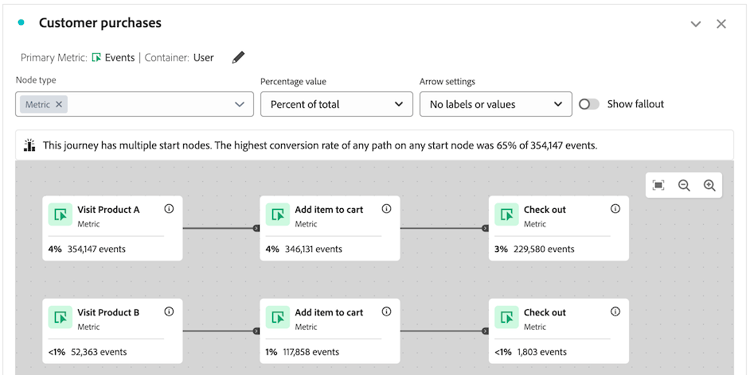Click the '346,131 events' value
The width and height of the screenshot is (750, 375).
314,249
